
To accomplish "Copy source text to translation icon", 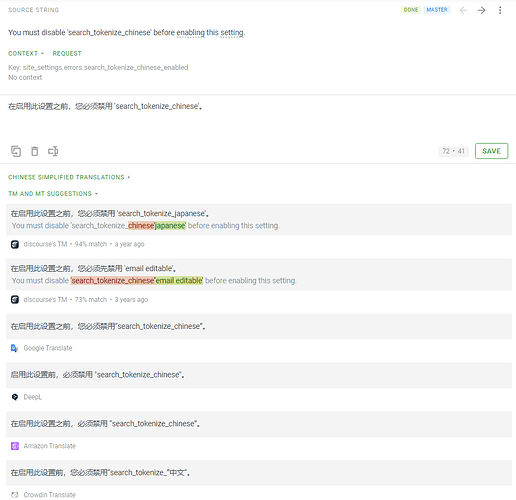I will [x=16, y=151].
